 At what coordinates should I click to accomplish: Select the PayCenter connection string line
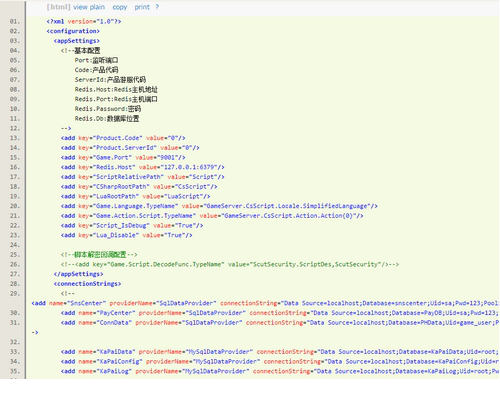[x=280, y=313]
